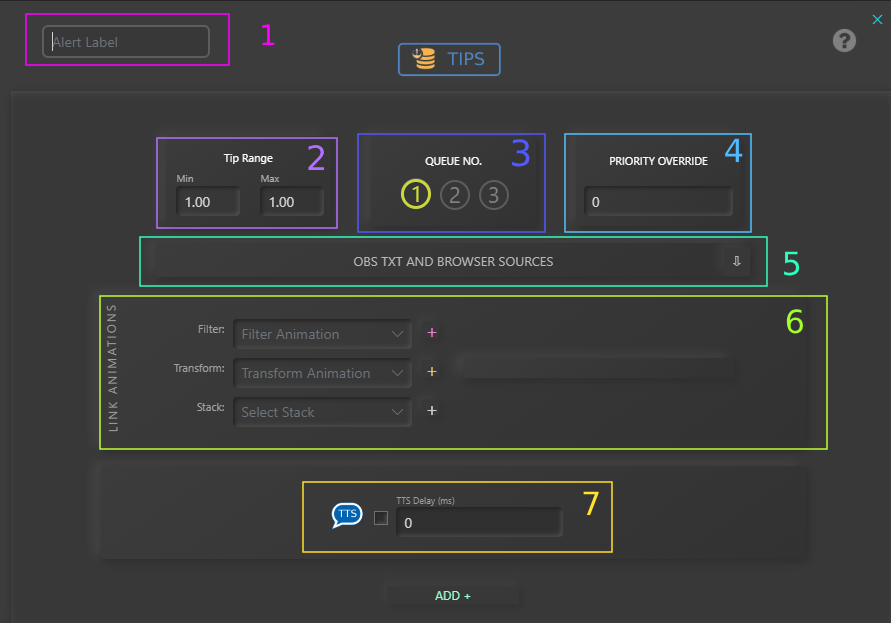Viewport: 891px width, 623px height.
Task: Click the yellow plus next to Transform
Action: pos(432,372)
